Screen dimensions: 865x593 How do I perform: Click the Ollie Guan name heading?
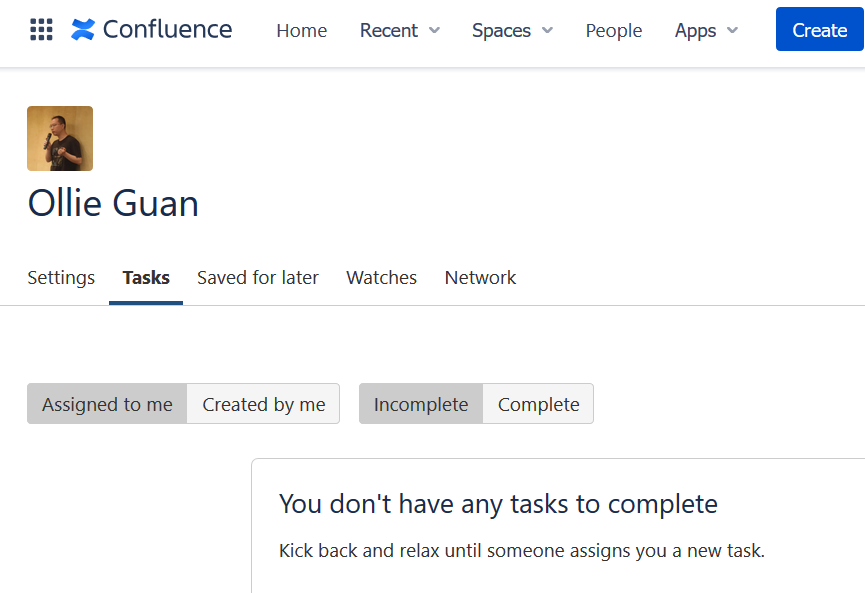coord(113,203)
